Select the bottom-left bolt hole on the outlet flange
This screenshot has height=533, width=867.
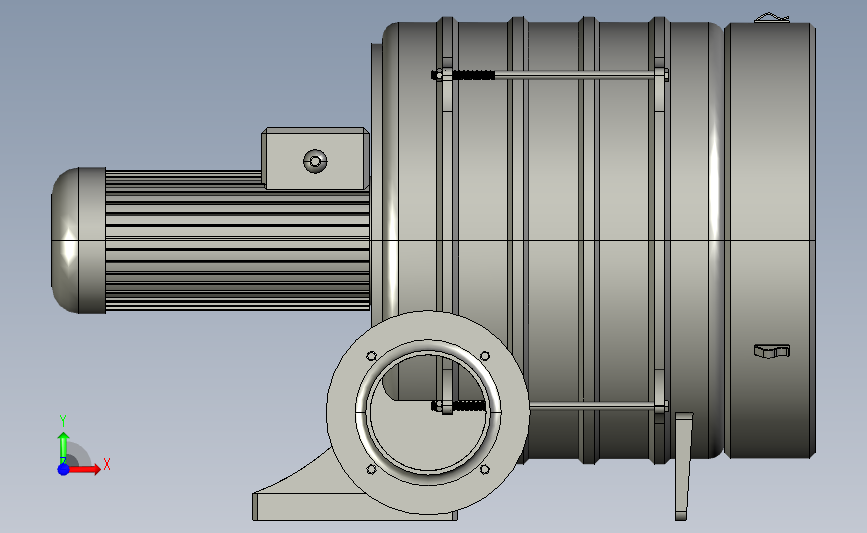pyautogui.click(x=372, y=469)
